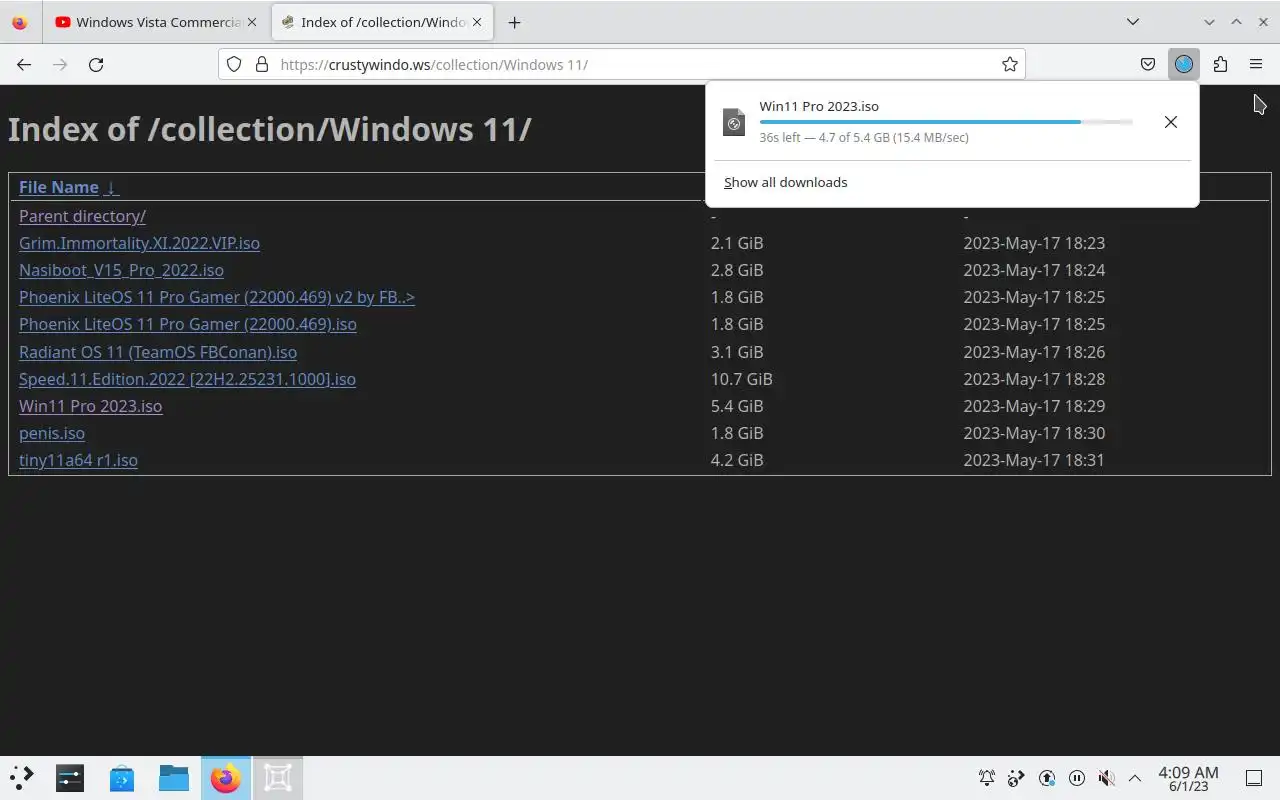This screenshot has height=800, width=1280.
Task: Click the padlock site security icon
Action: point(262,64)
